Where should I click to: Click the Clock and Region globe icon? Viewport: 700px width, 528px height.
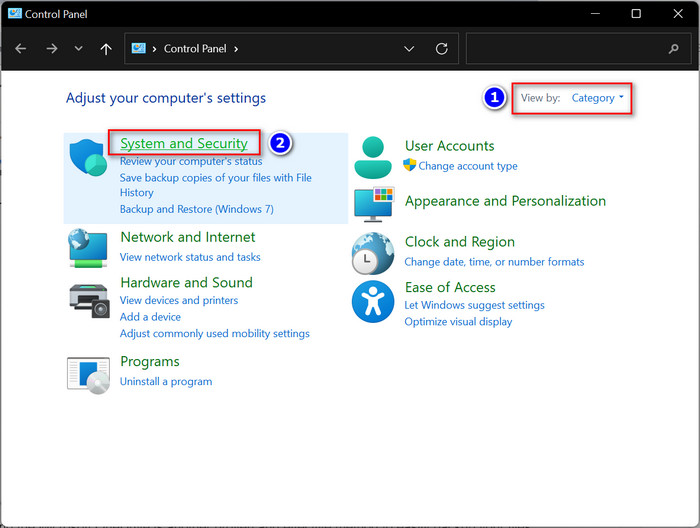coord(373,253)
